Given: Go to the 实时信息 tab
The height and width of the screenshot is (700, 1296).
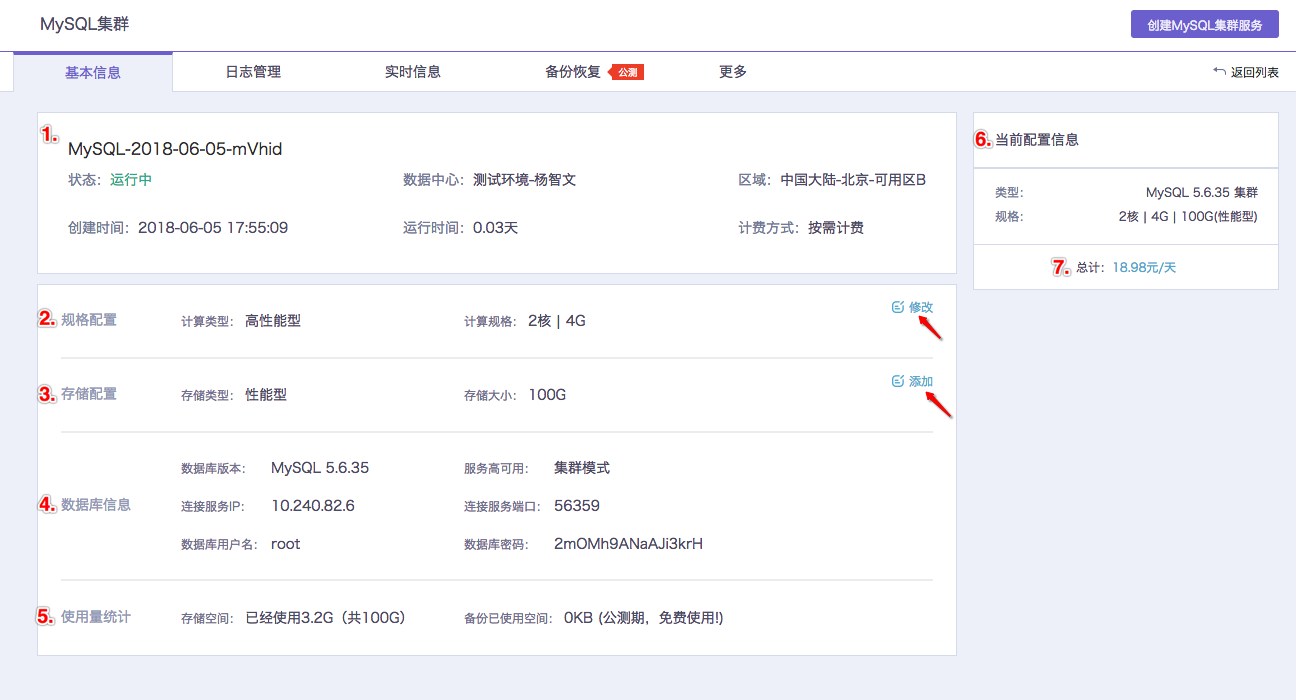Looking at the screenshot, I should click(413, 72).
